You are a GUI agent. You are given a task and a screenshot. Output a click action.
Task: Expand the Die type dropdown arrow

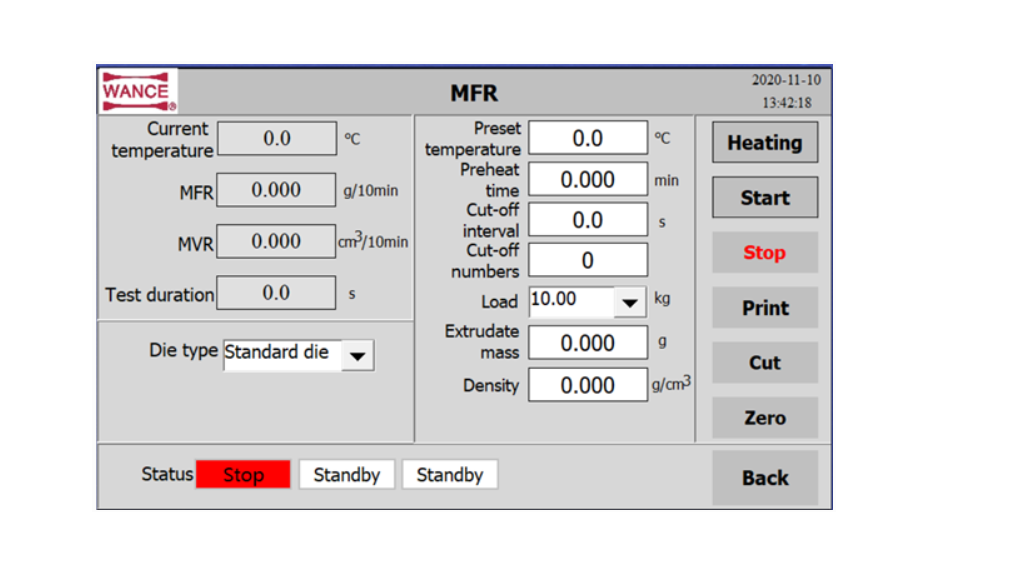pyautogui.click(x=357, y=355)
